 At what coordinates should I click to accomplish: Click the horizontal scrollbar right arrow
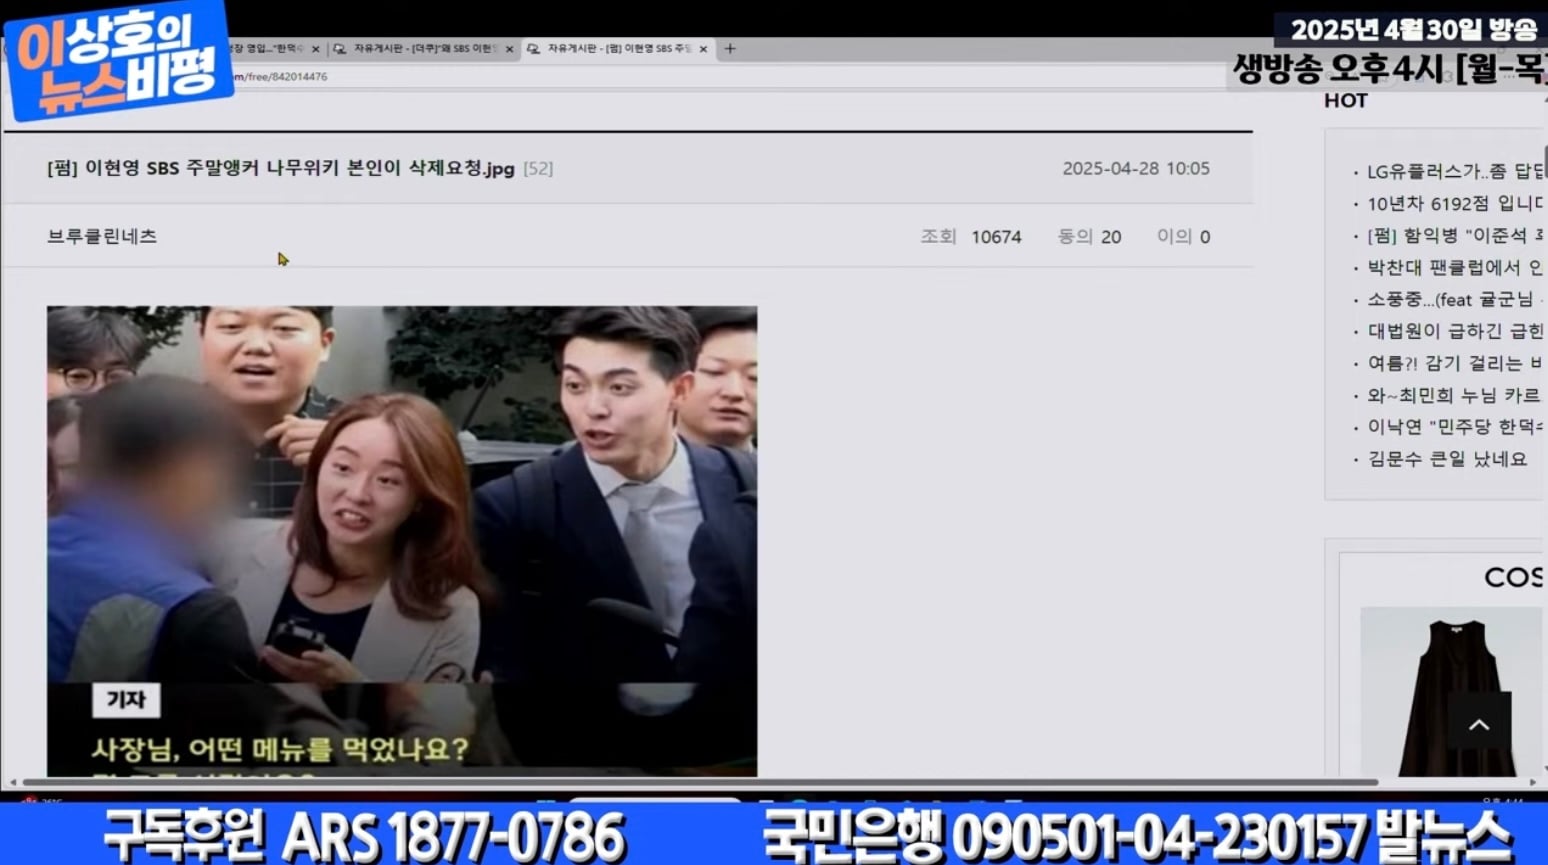tap(1533, 782)
